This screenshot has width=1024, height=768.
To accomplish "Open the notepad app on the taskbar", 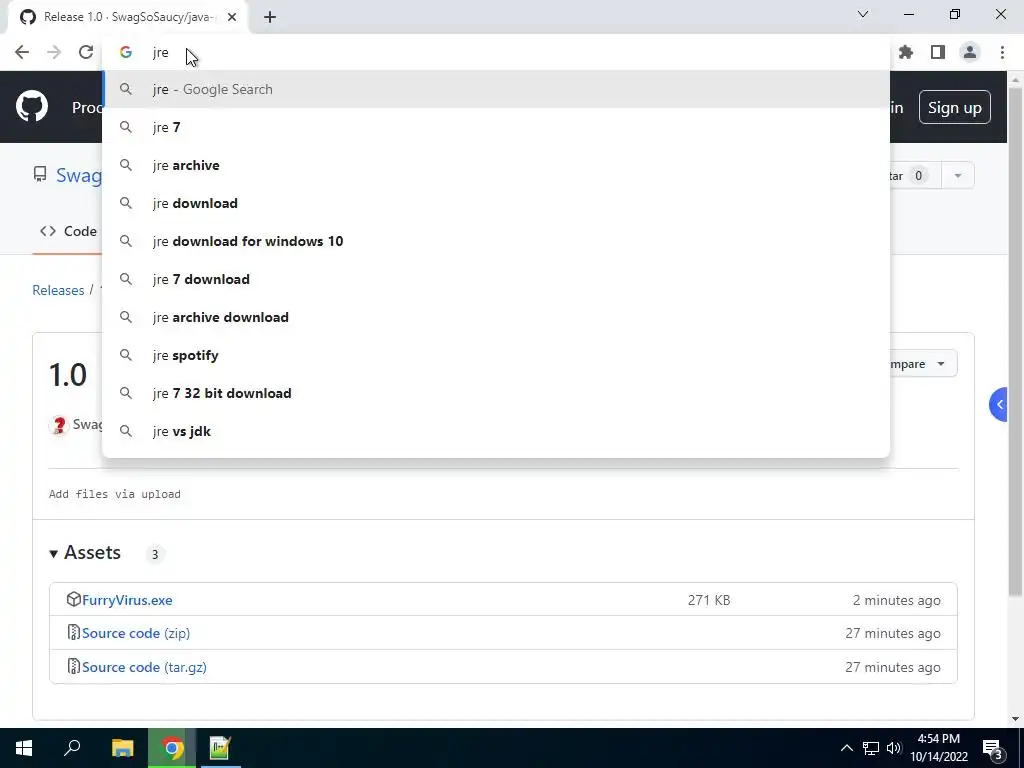I will 219,748.
